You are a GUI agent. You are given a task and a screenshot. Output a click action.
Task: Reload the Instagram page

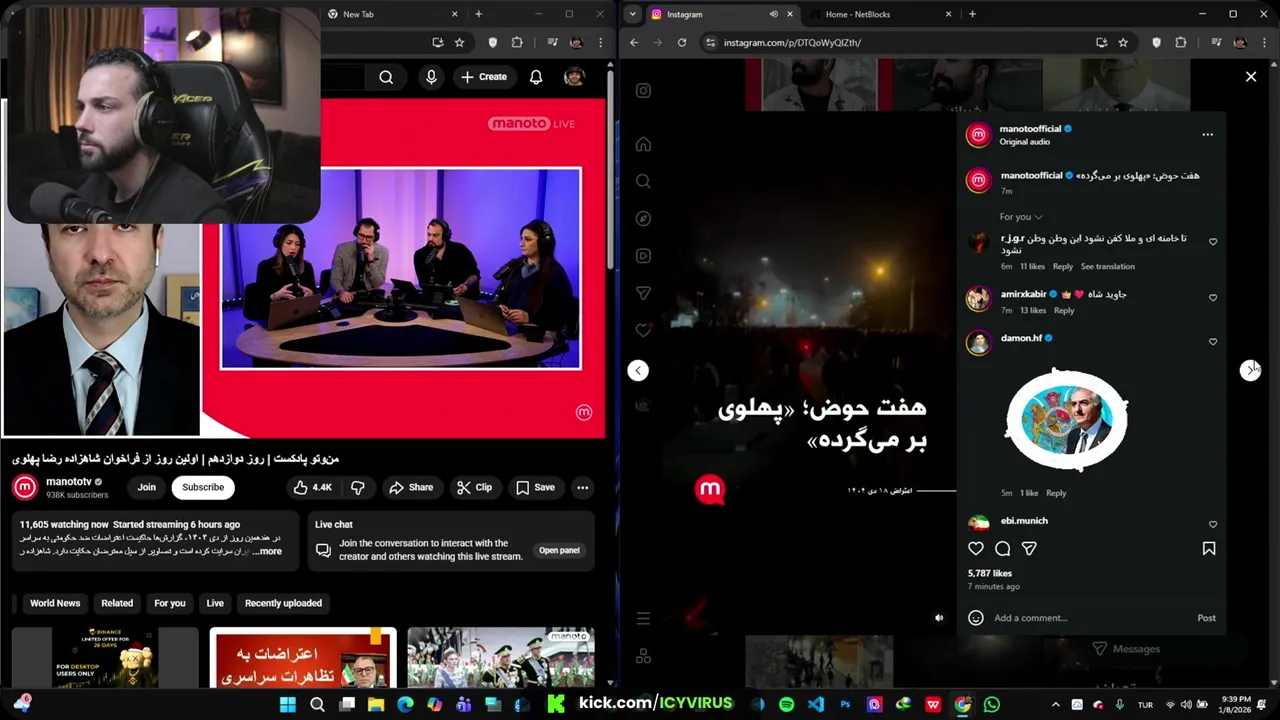point(682,42)
